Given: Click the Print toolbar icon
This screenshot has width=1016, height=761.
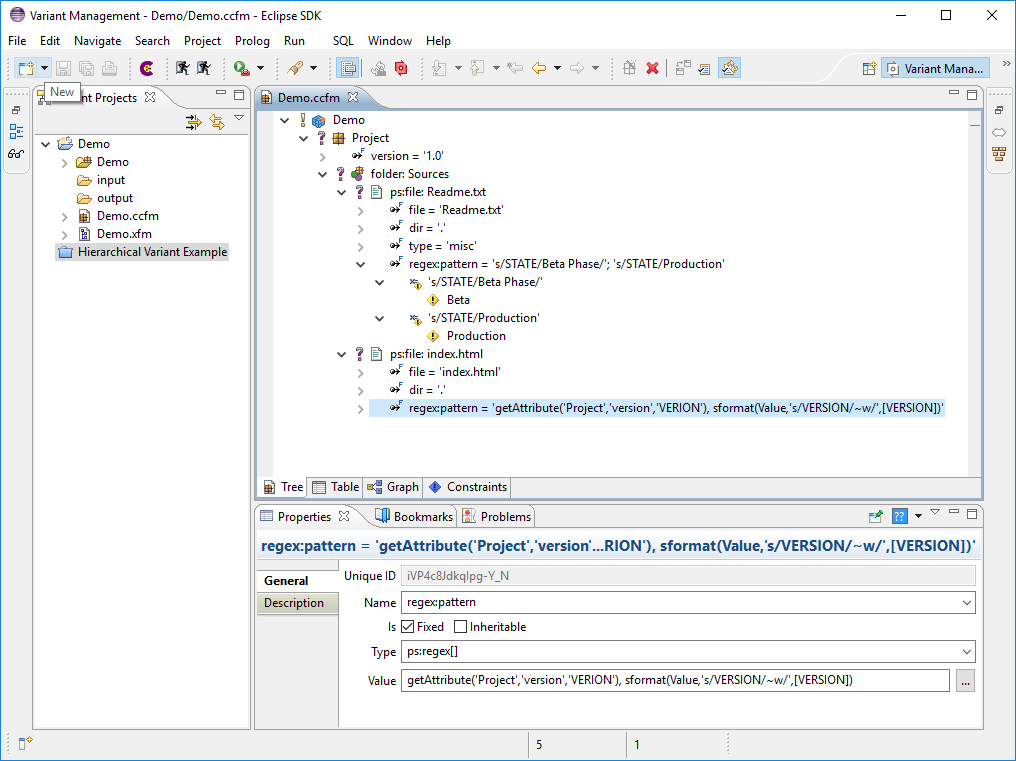Looking at the screenshot, I should click(110, 68).
